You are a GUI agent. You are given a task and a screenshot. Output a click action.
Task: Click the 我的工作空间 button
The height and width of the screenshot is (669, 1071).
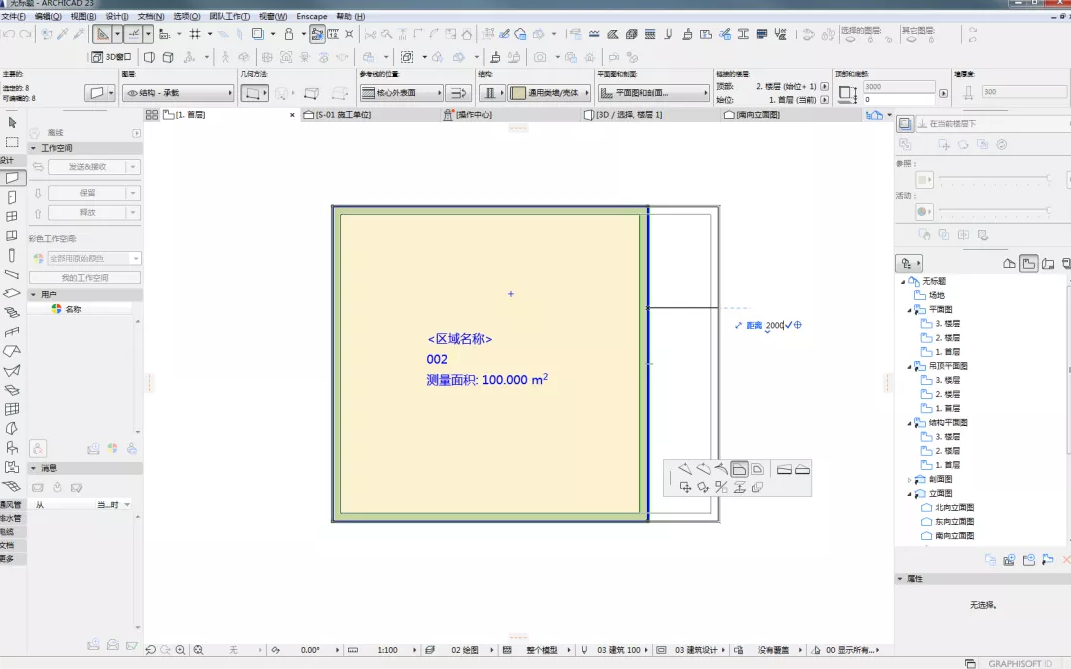point(85,277)
